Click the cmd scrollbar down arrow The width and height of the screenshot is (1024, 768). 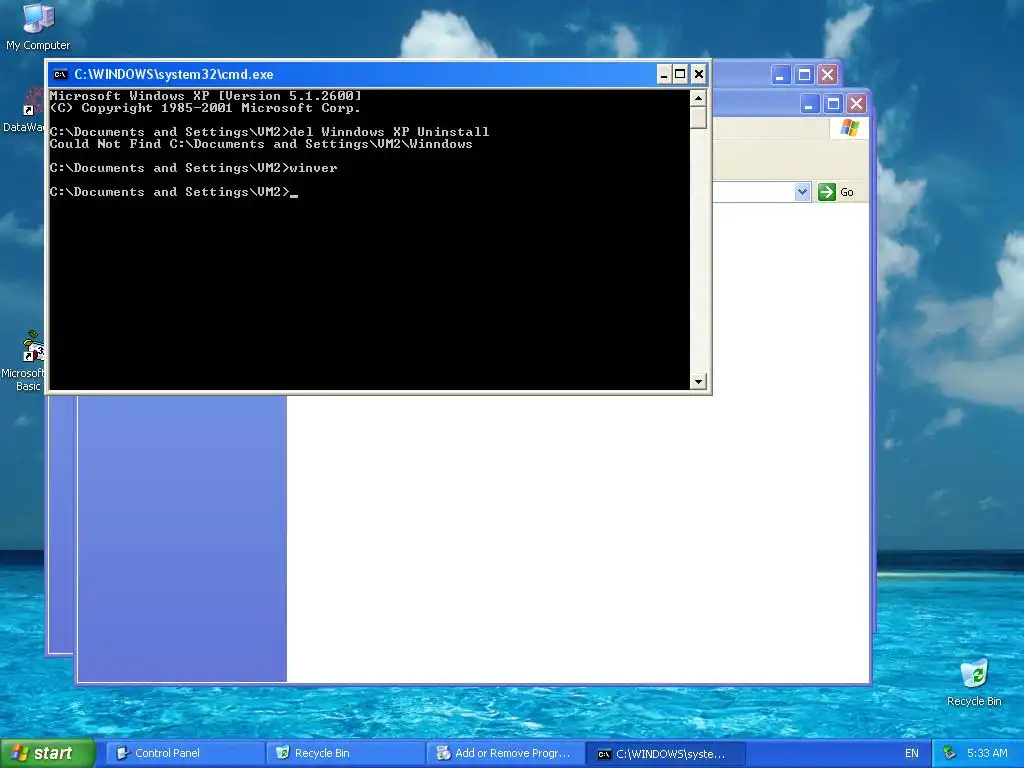tap(698, 381)
